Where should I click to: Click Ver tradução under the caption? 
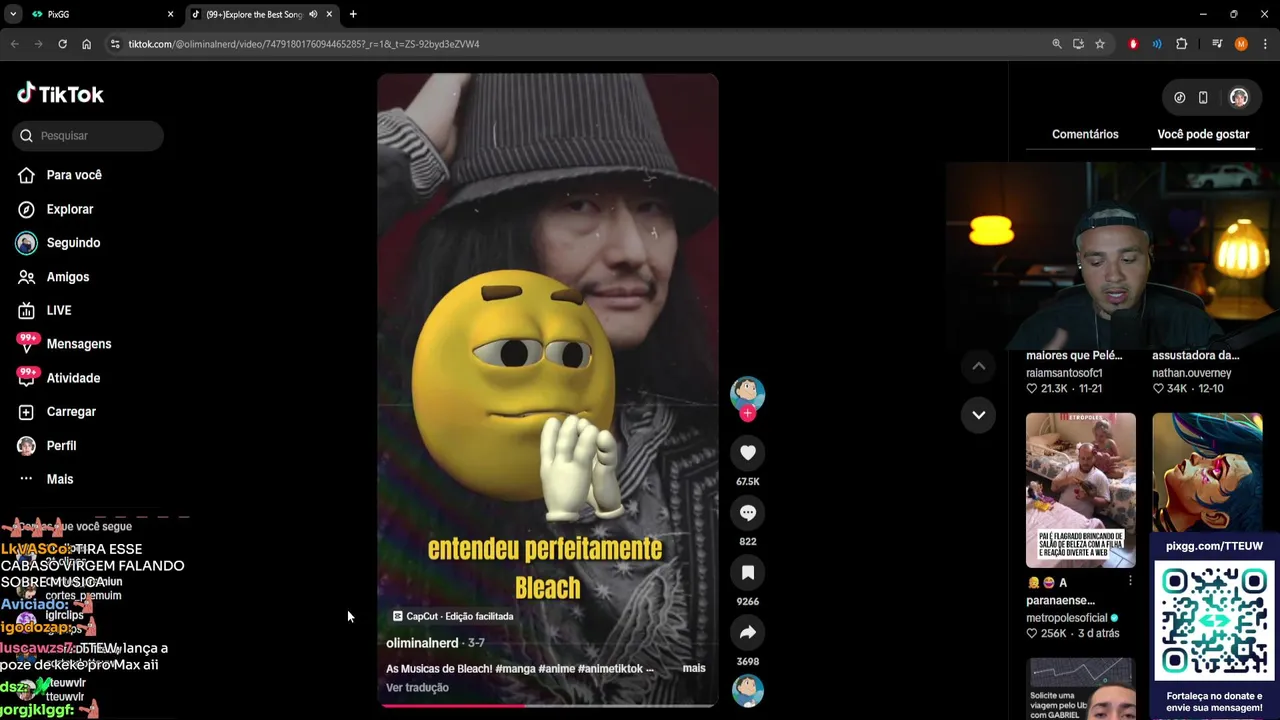[x=417, y=688]
